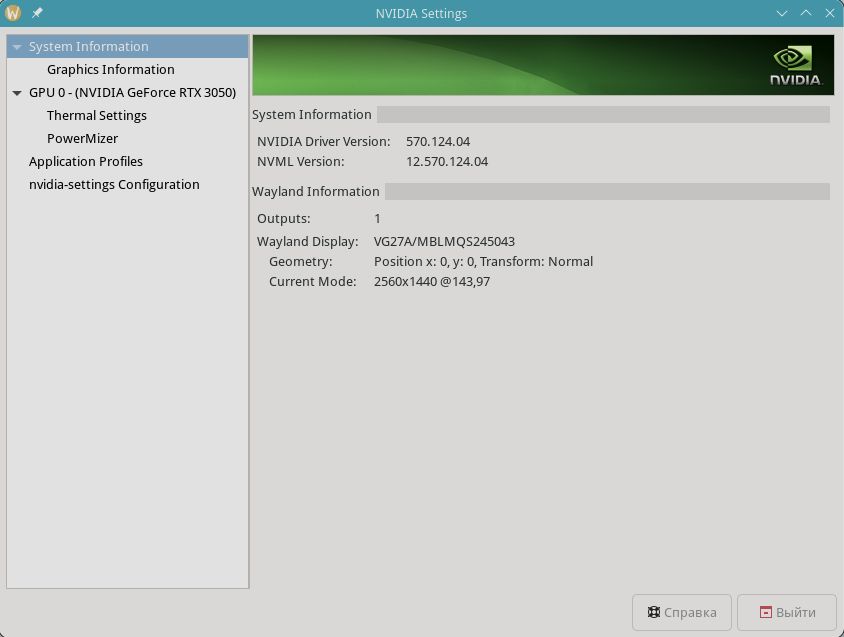This screenshot has width=844, height=637.
Task: Open Application Profiles page
Action: point(86,162)
